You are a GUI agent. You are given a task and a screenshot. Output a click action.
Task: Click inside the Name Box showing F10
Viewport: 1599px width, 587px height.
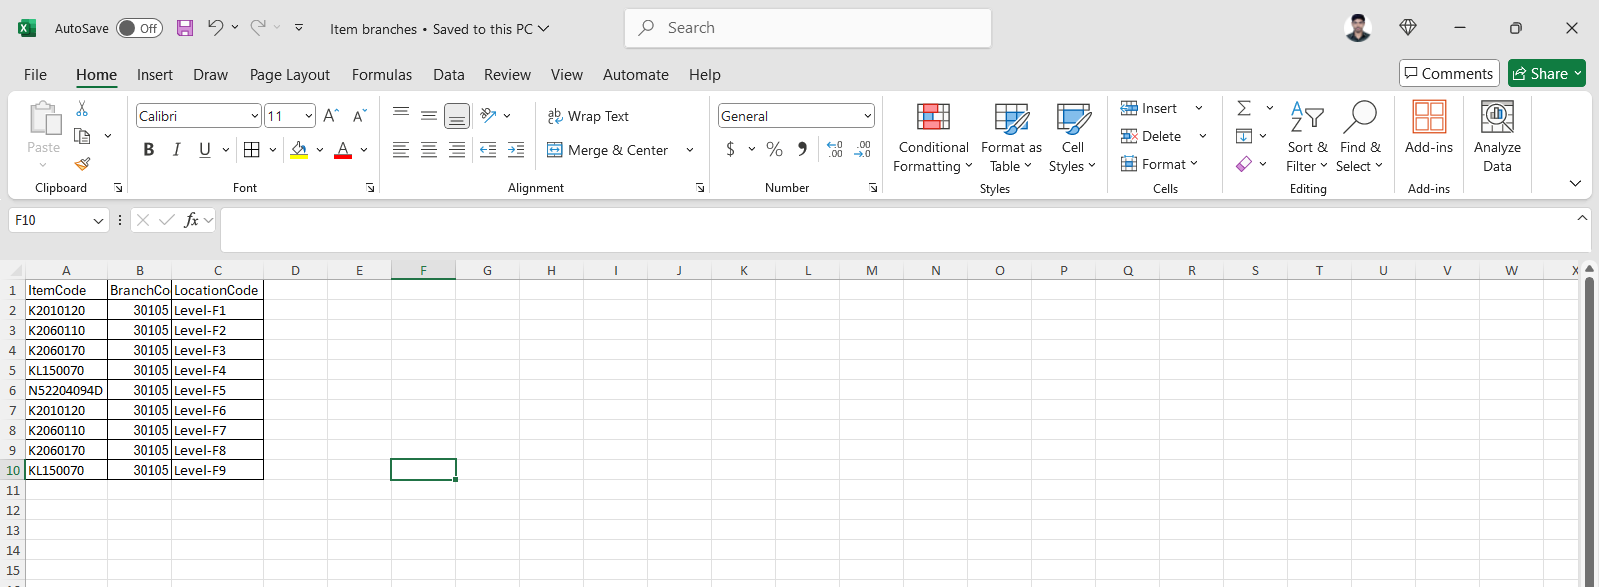pos(50,220)
